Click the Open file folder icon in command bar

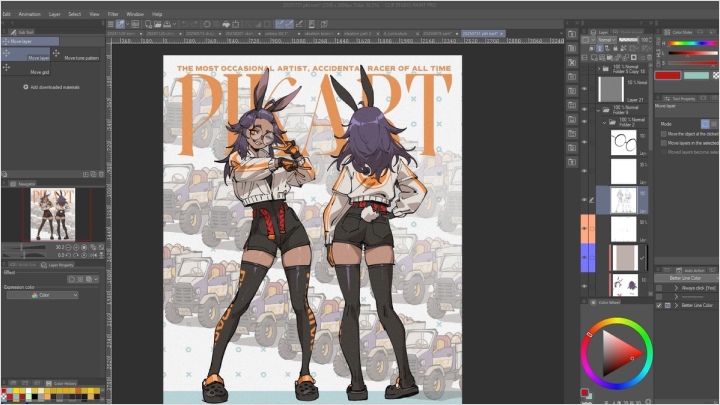tap(158, 24)
